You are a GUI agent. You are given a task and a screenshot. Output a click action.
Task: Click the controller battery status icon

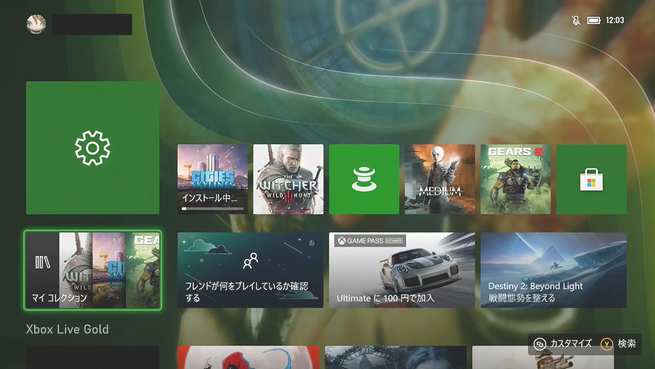[x=594, y=20]
